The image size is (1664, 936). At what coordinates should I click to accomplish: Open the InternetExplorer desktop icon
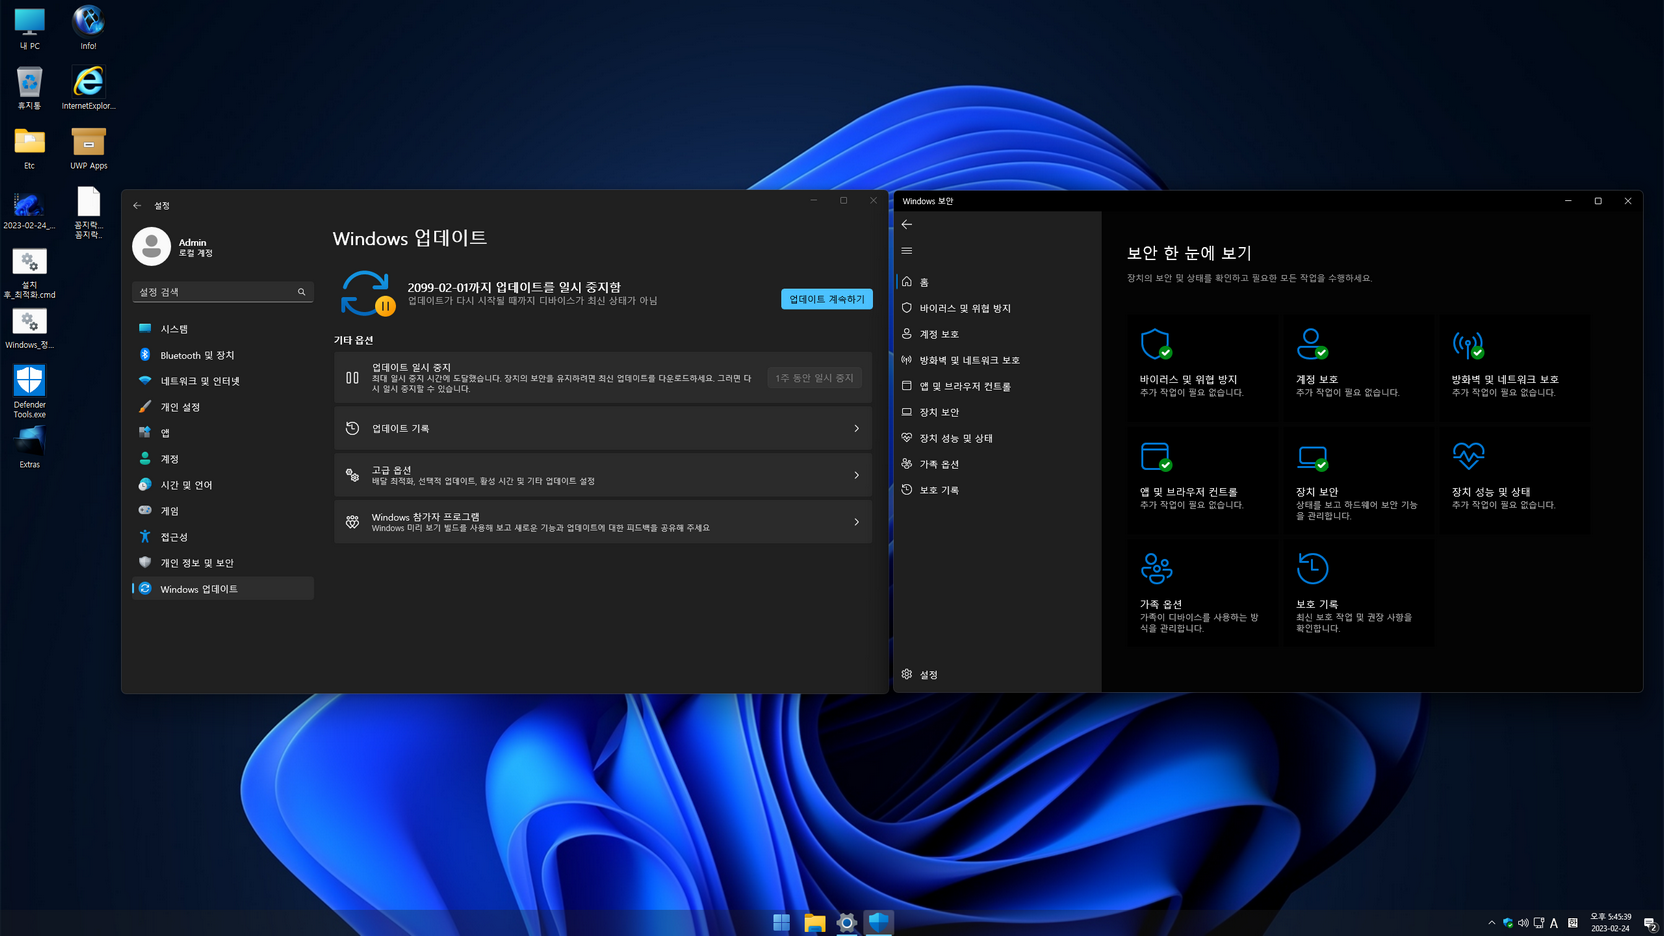[88, 88]
